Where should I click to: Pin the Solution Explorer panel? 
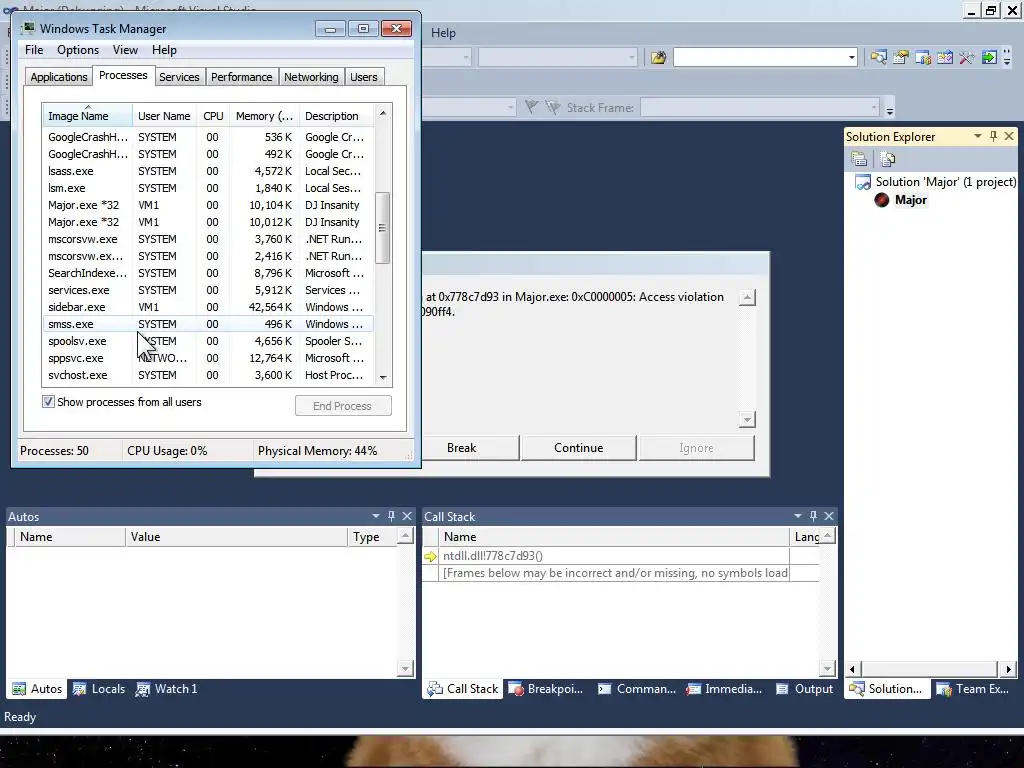click(x=993, y=136)
